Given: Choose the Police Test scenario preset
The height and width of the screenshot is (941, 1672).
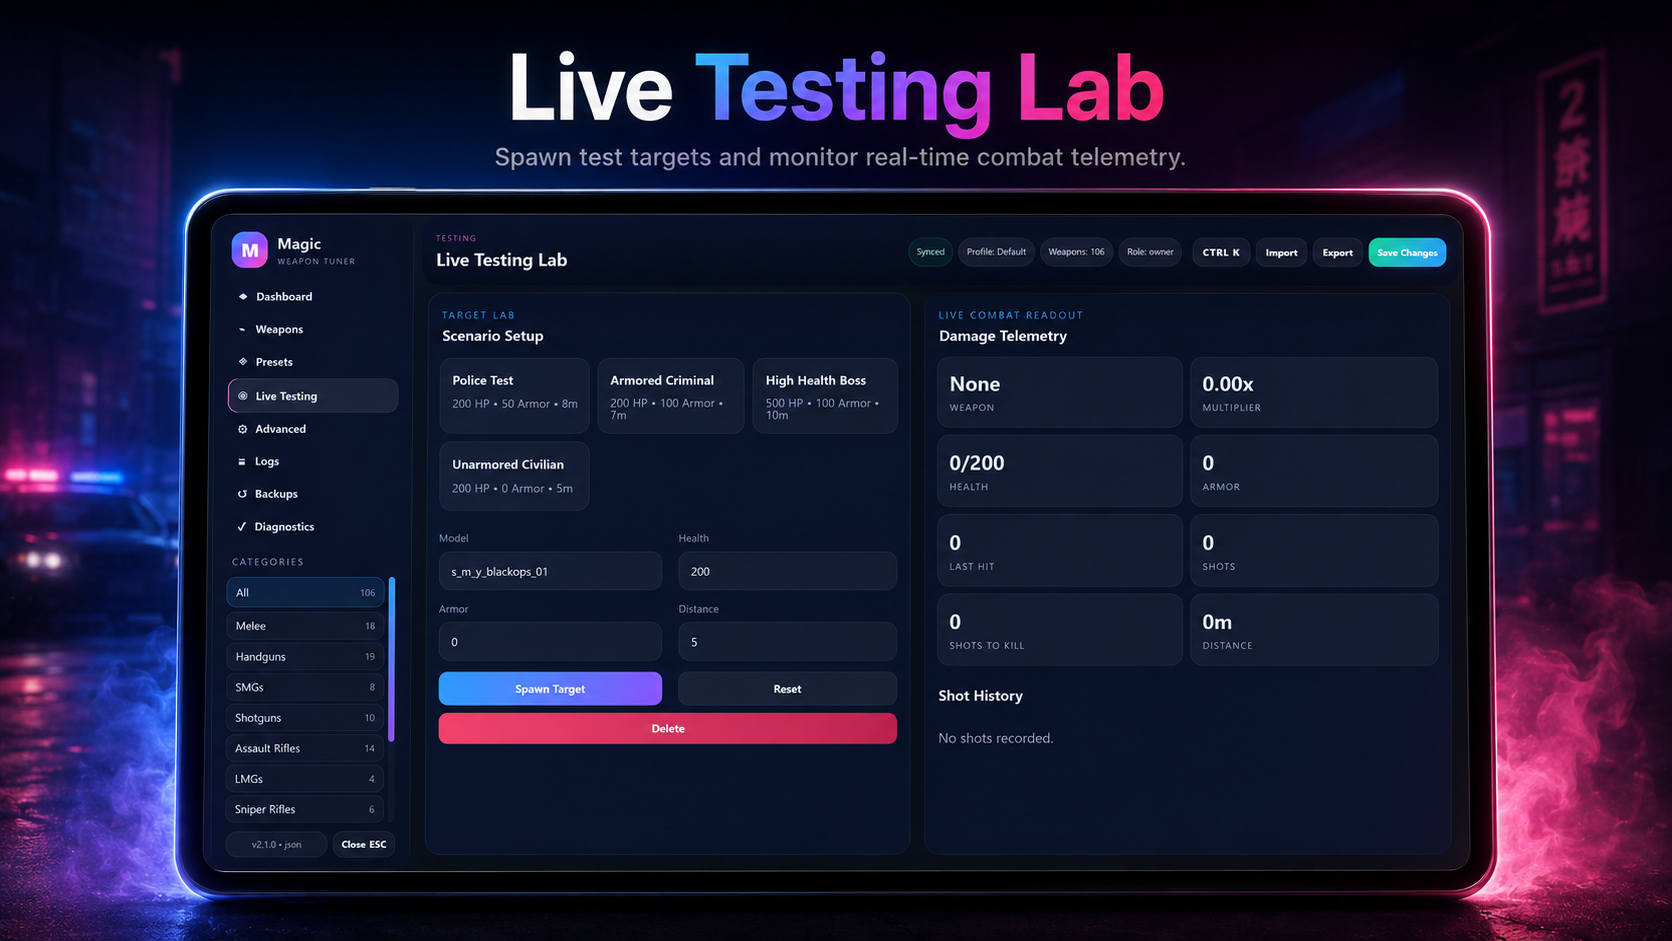Looking at the screenshot, I should [514, 395].
